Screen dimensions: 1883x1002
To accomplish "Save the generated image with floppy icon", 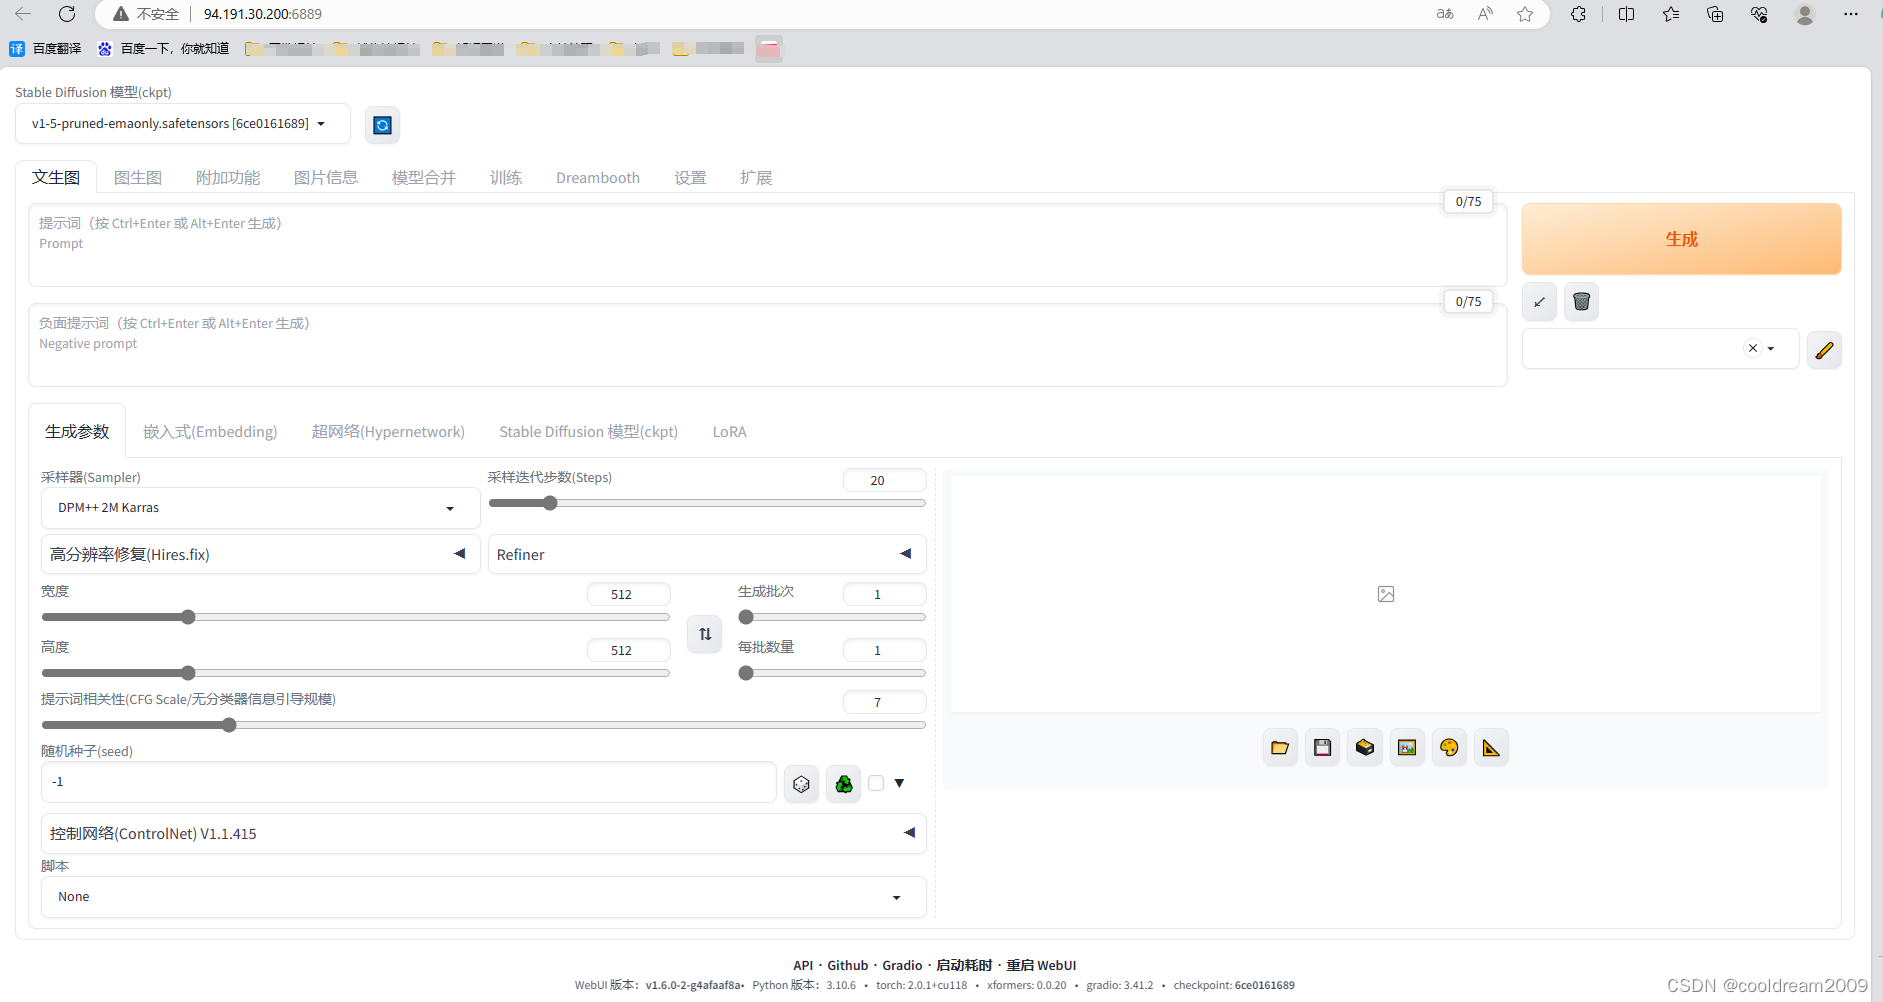I will pyautogui.click(x=1322, y=748).
